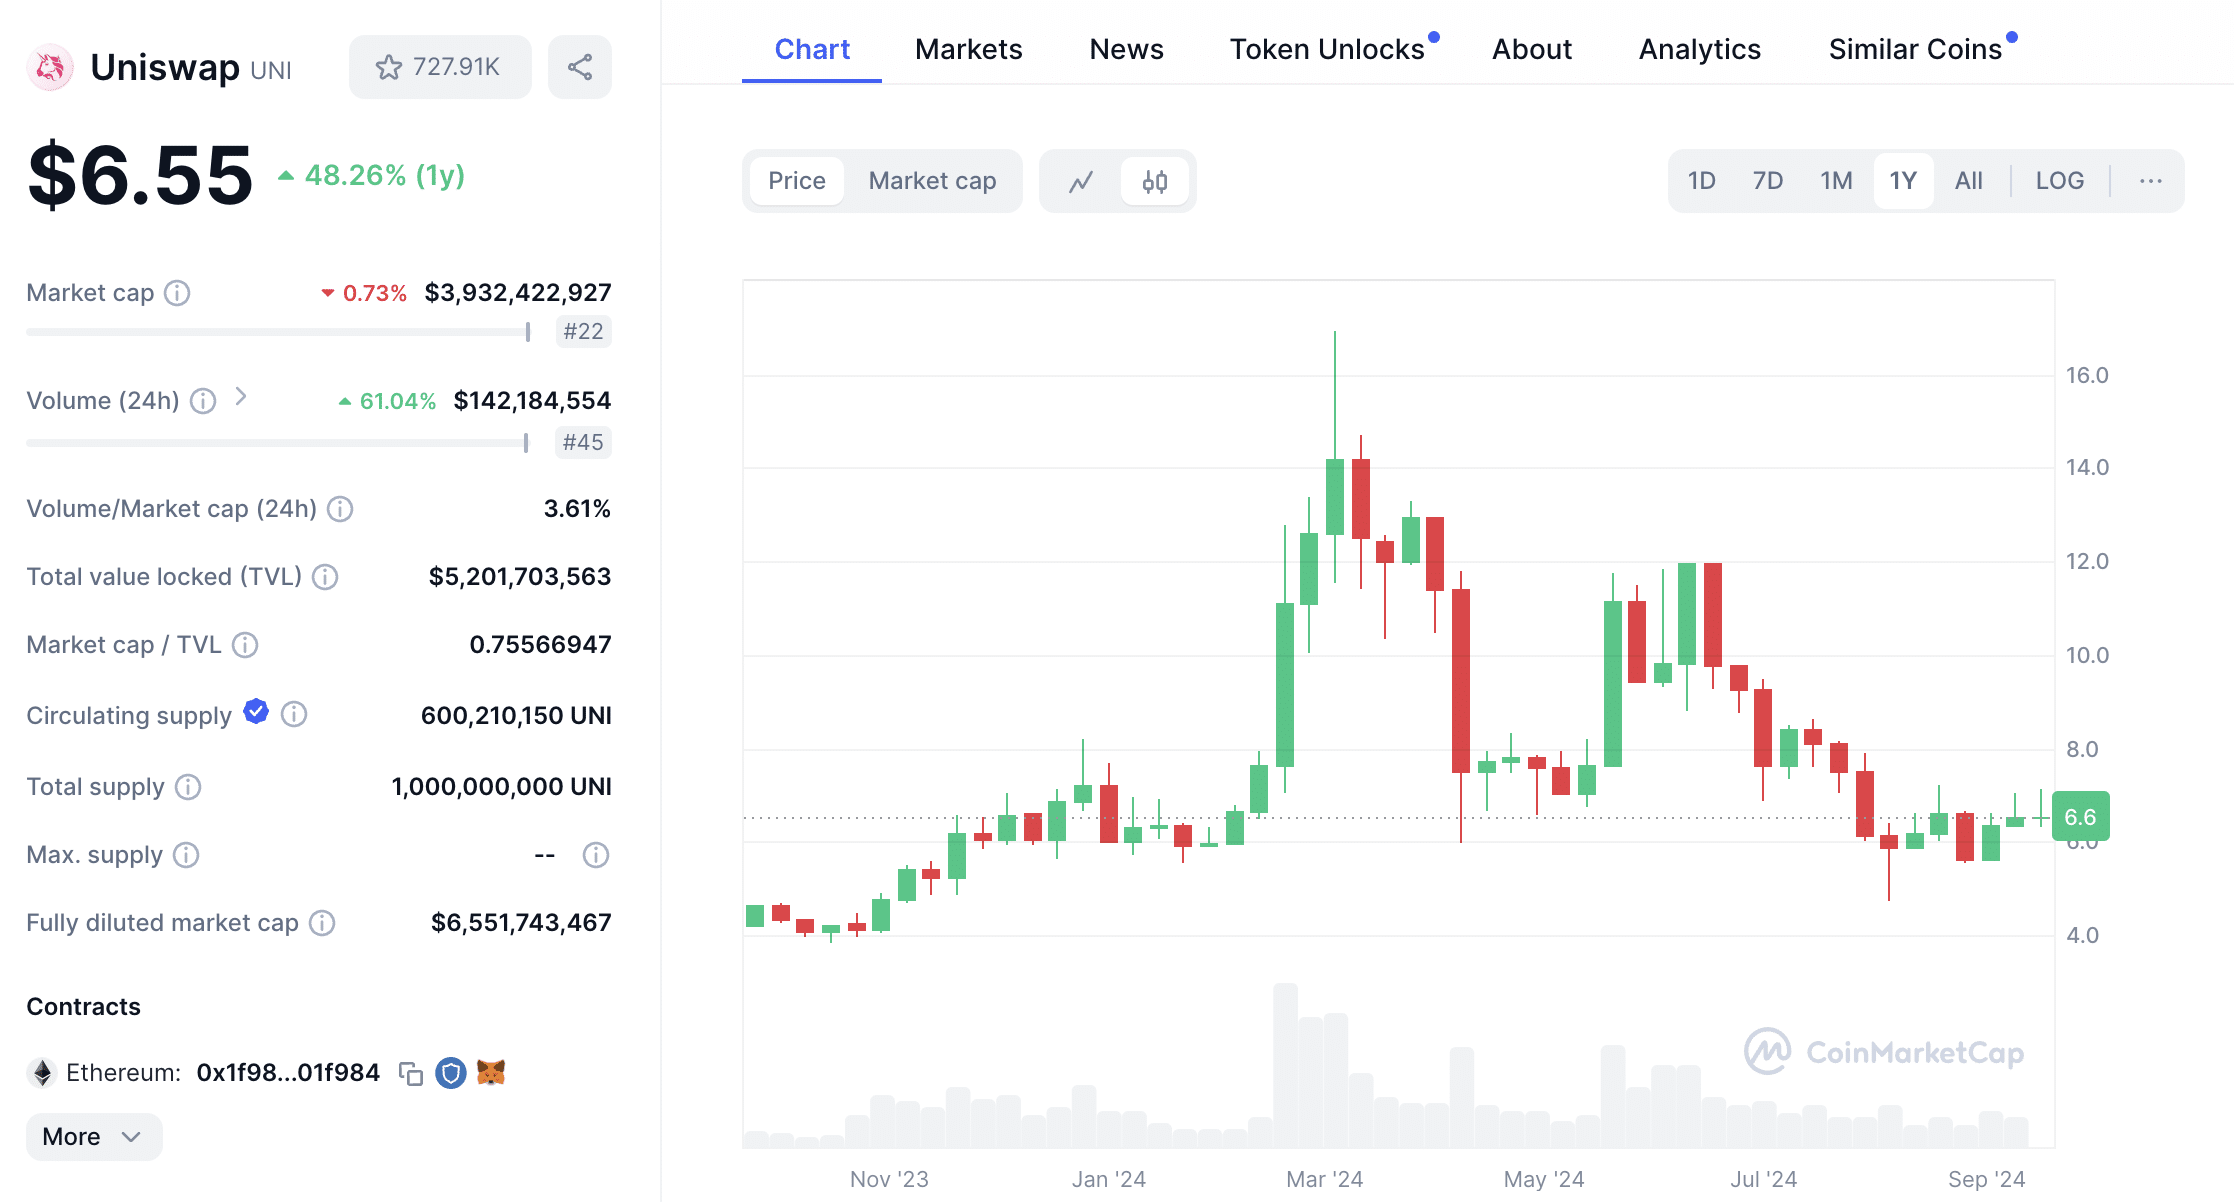This screenshot has width=2234, height=1202.
Task: Click the 600,210,150 UNI supply value
Action: 516,716
